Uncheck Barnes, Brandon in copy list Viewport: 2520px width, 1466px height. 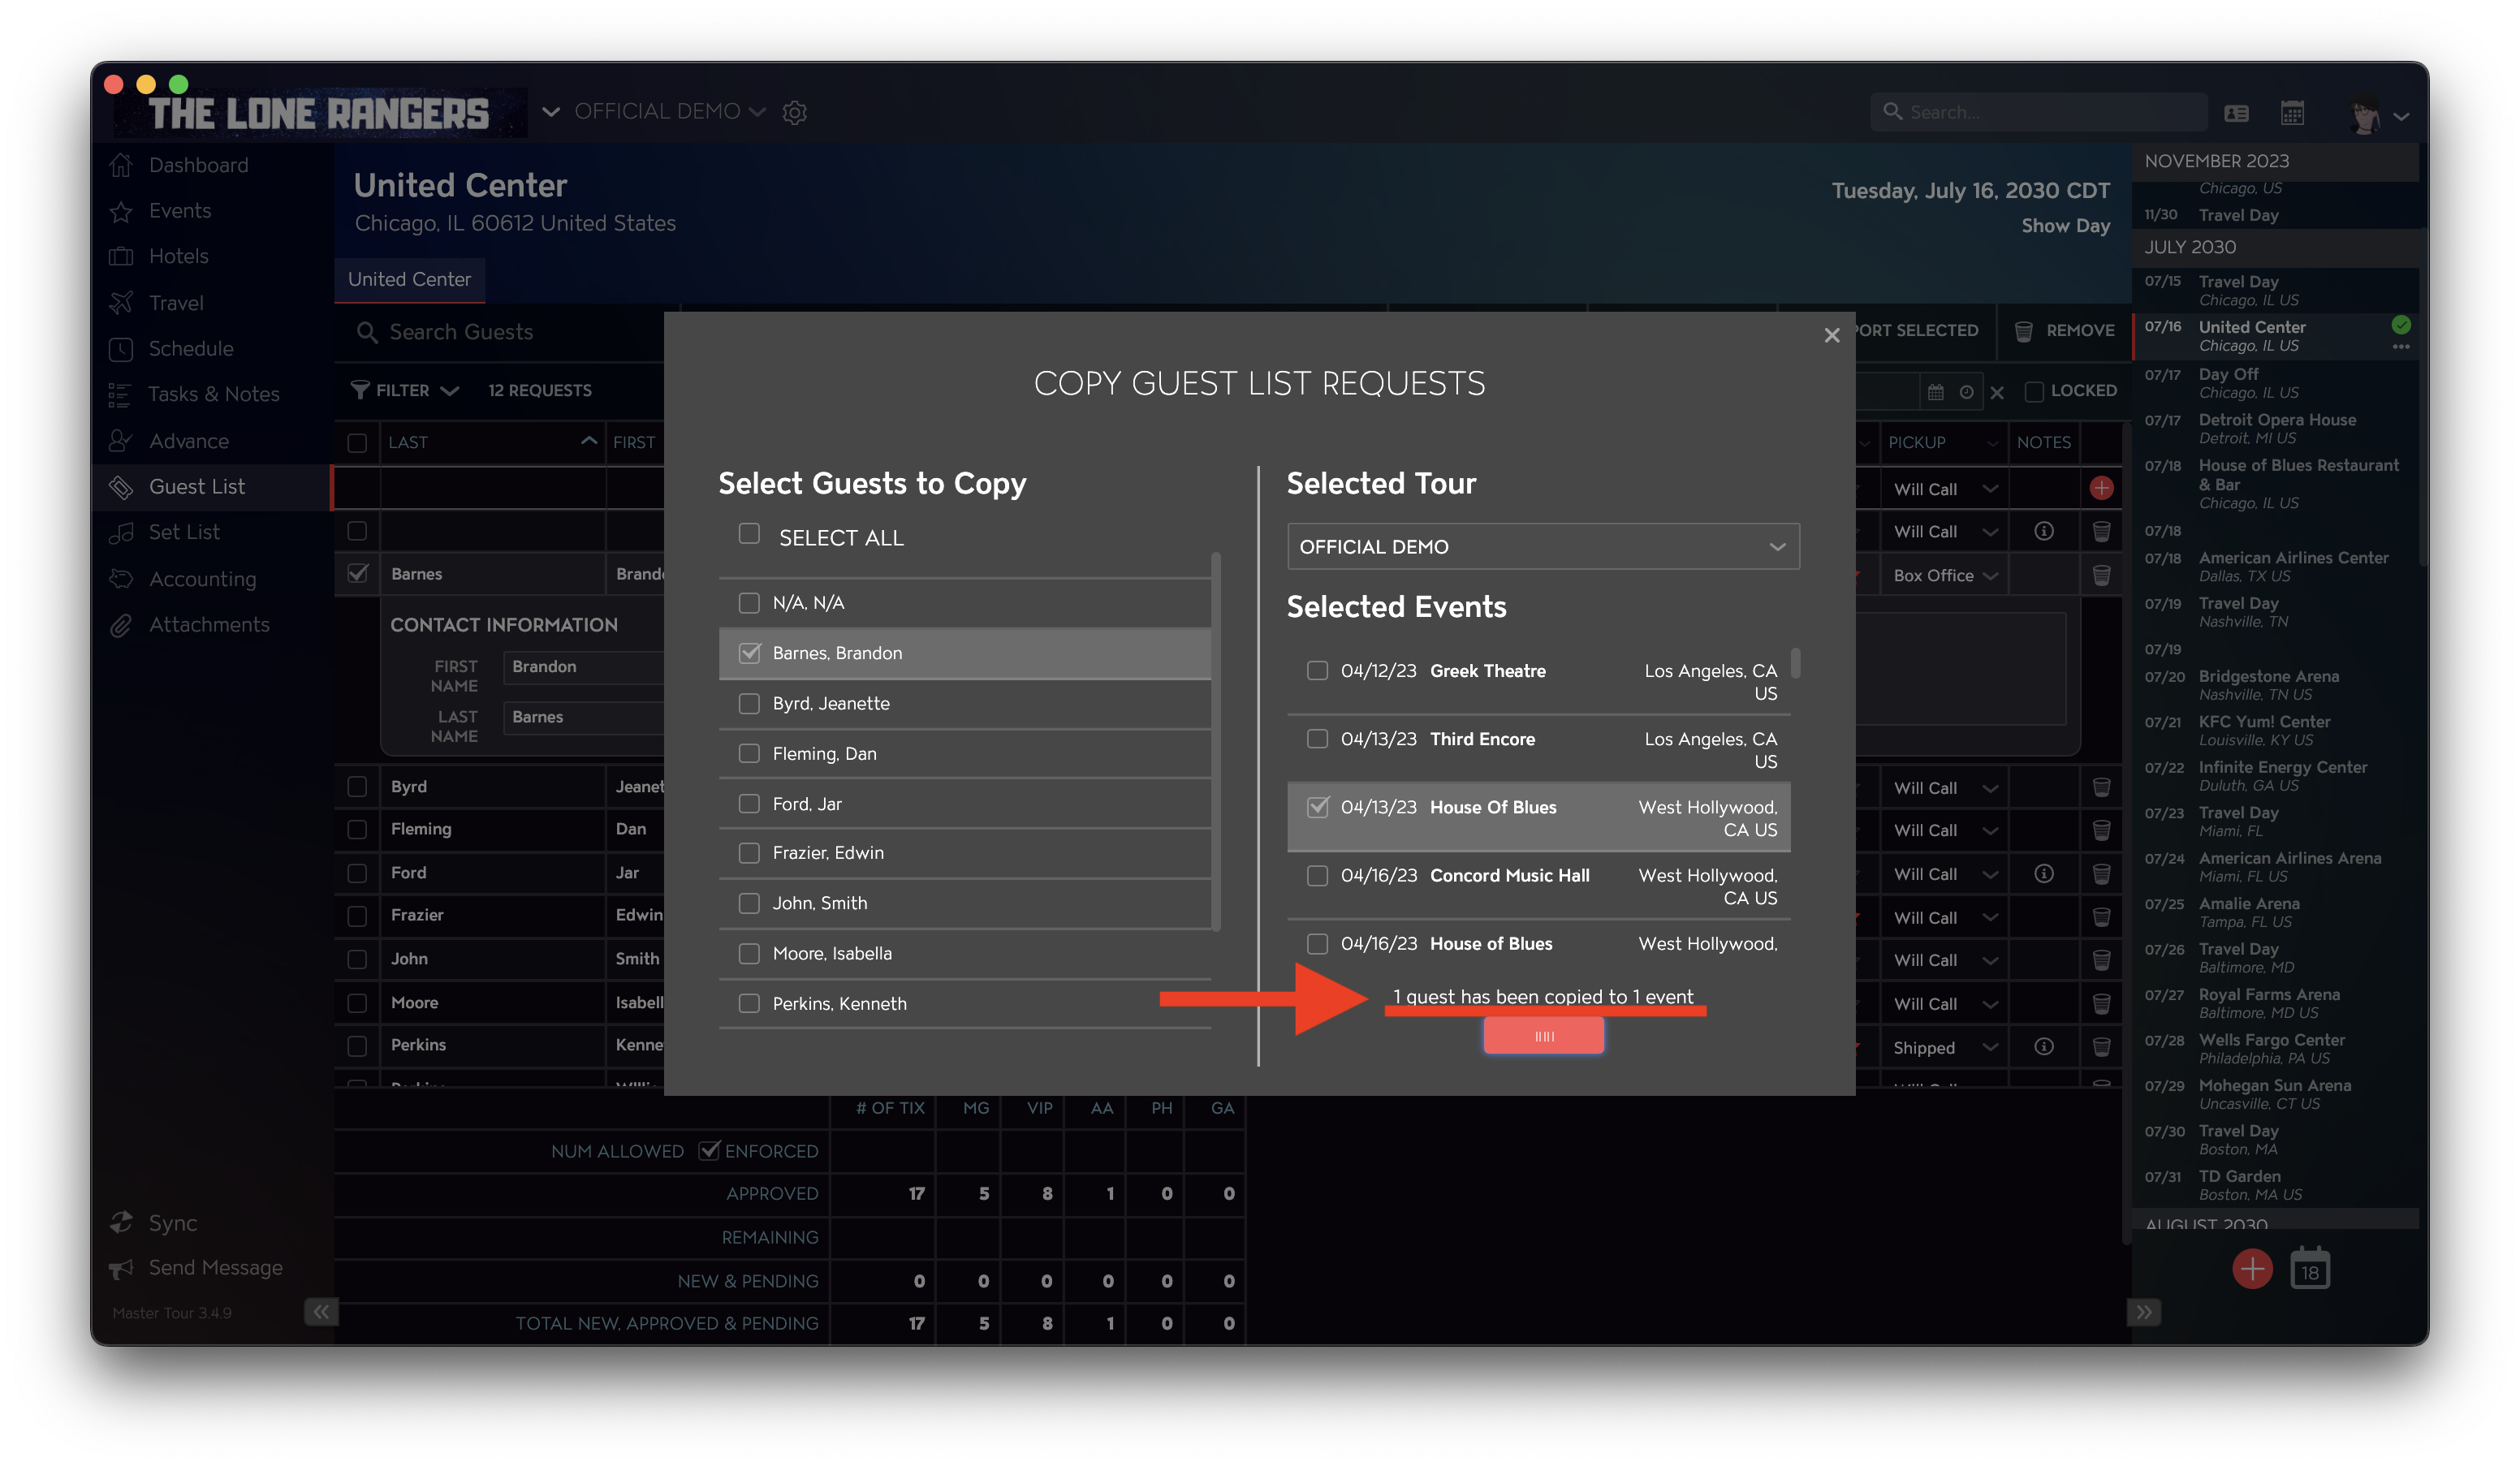[x=749, y=653]
